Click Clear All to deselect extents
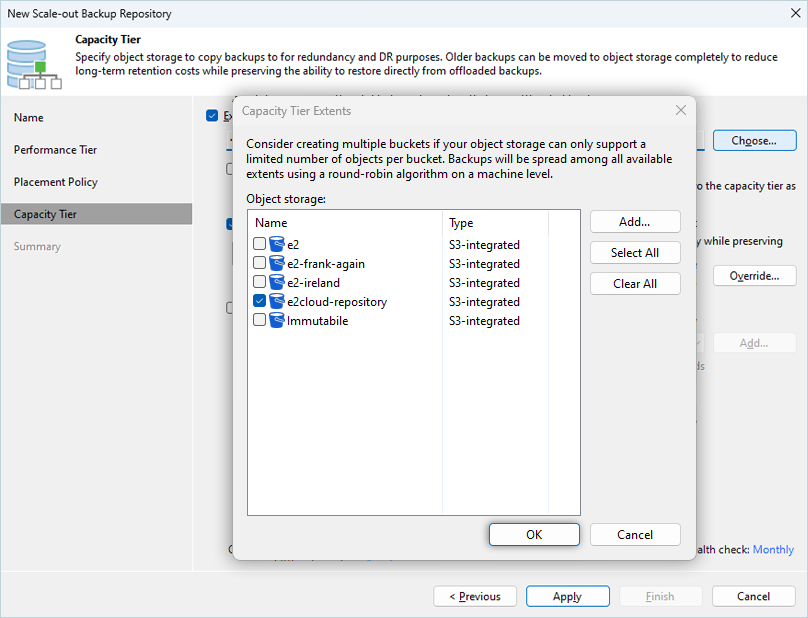This screenshot has width=808, height=618. click(x=635, y=284)
